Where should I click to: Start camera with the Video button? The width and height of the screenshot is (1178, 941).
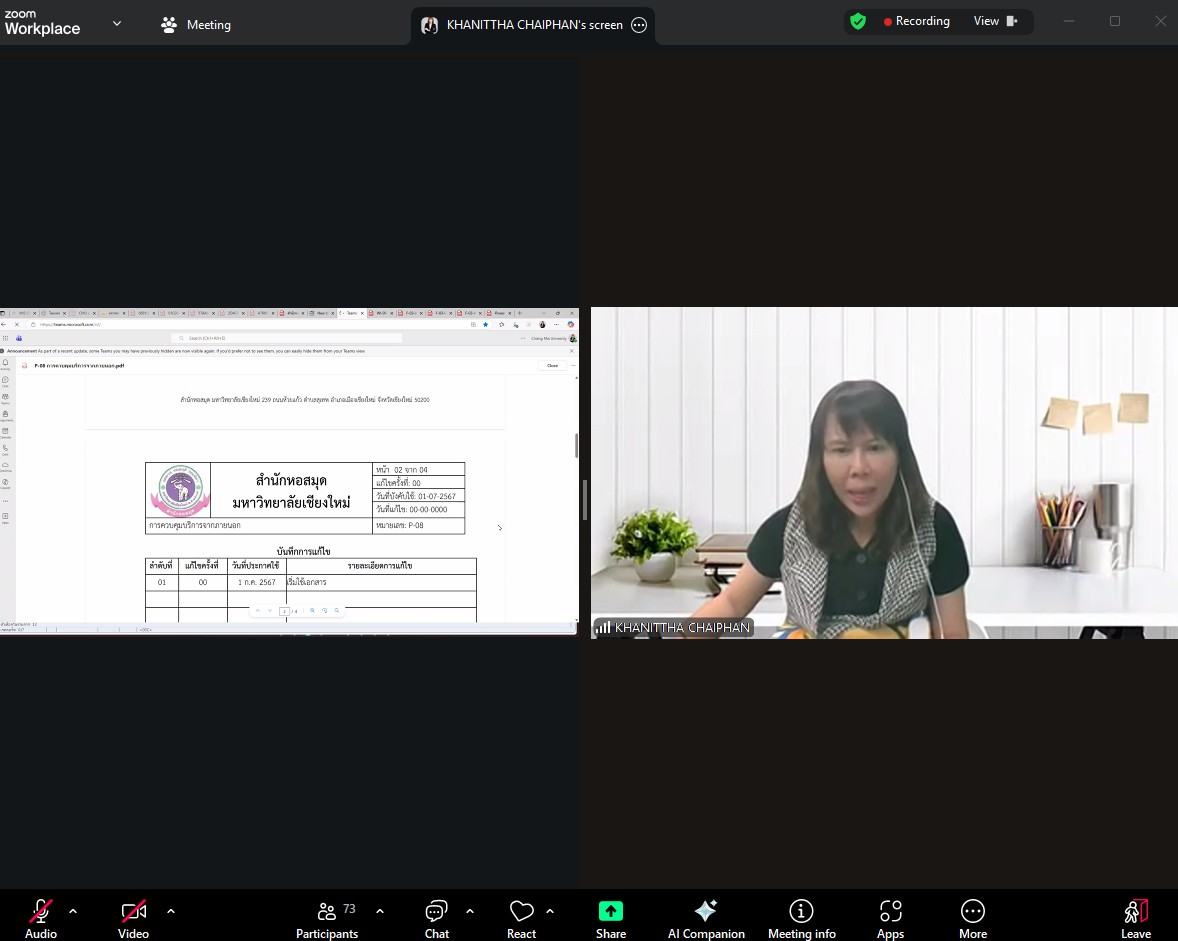[133, 918]
